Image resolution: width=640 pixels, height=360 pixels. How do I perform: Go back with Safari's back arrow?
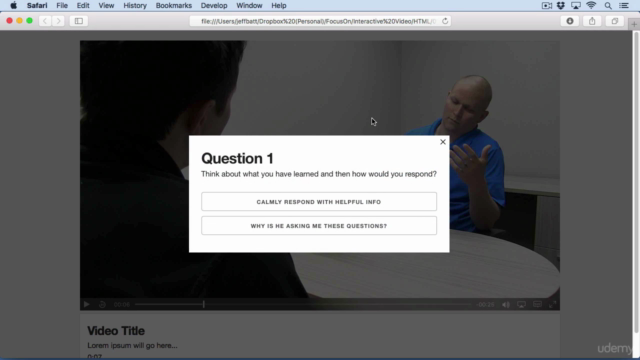(x=45, y=21)
